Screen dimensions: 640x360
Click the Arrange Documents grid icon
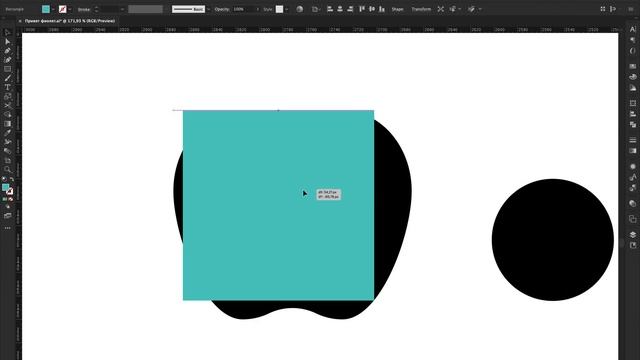click(x=603, y=9)
